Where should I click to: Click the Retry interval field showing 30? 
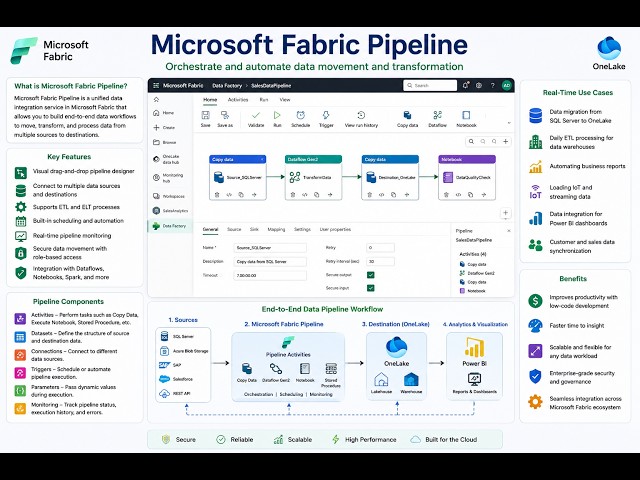point(380,261)
